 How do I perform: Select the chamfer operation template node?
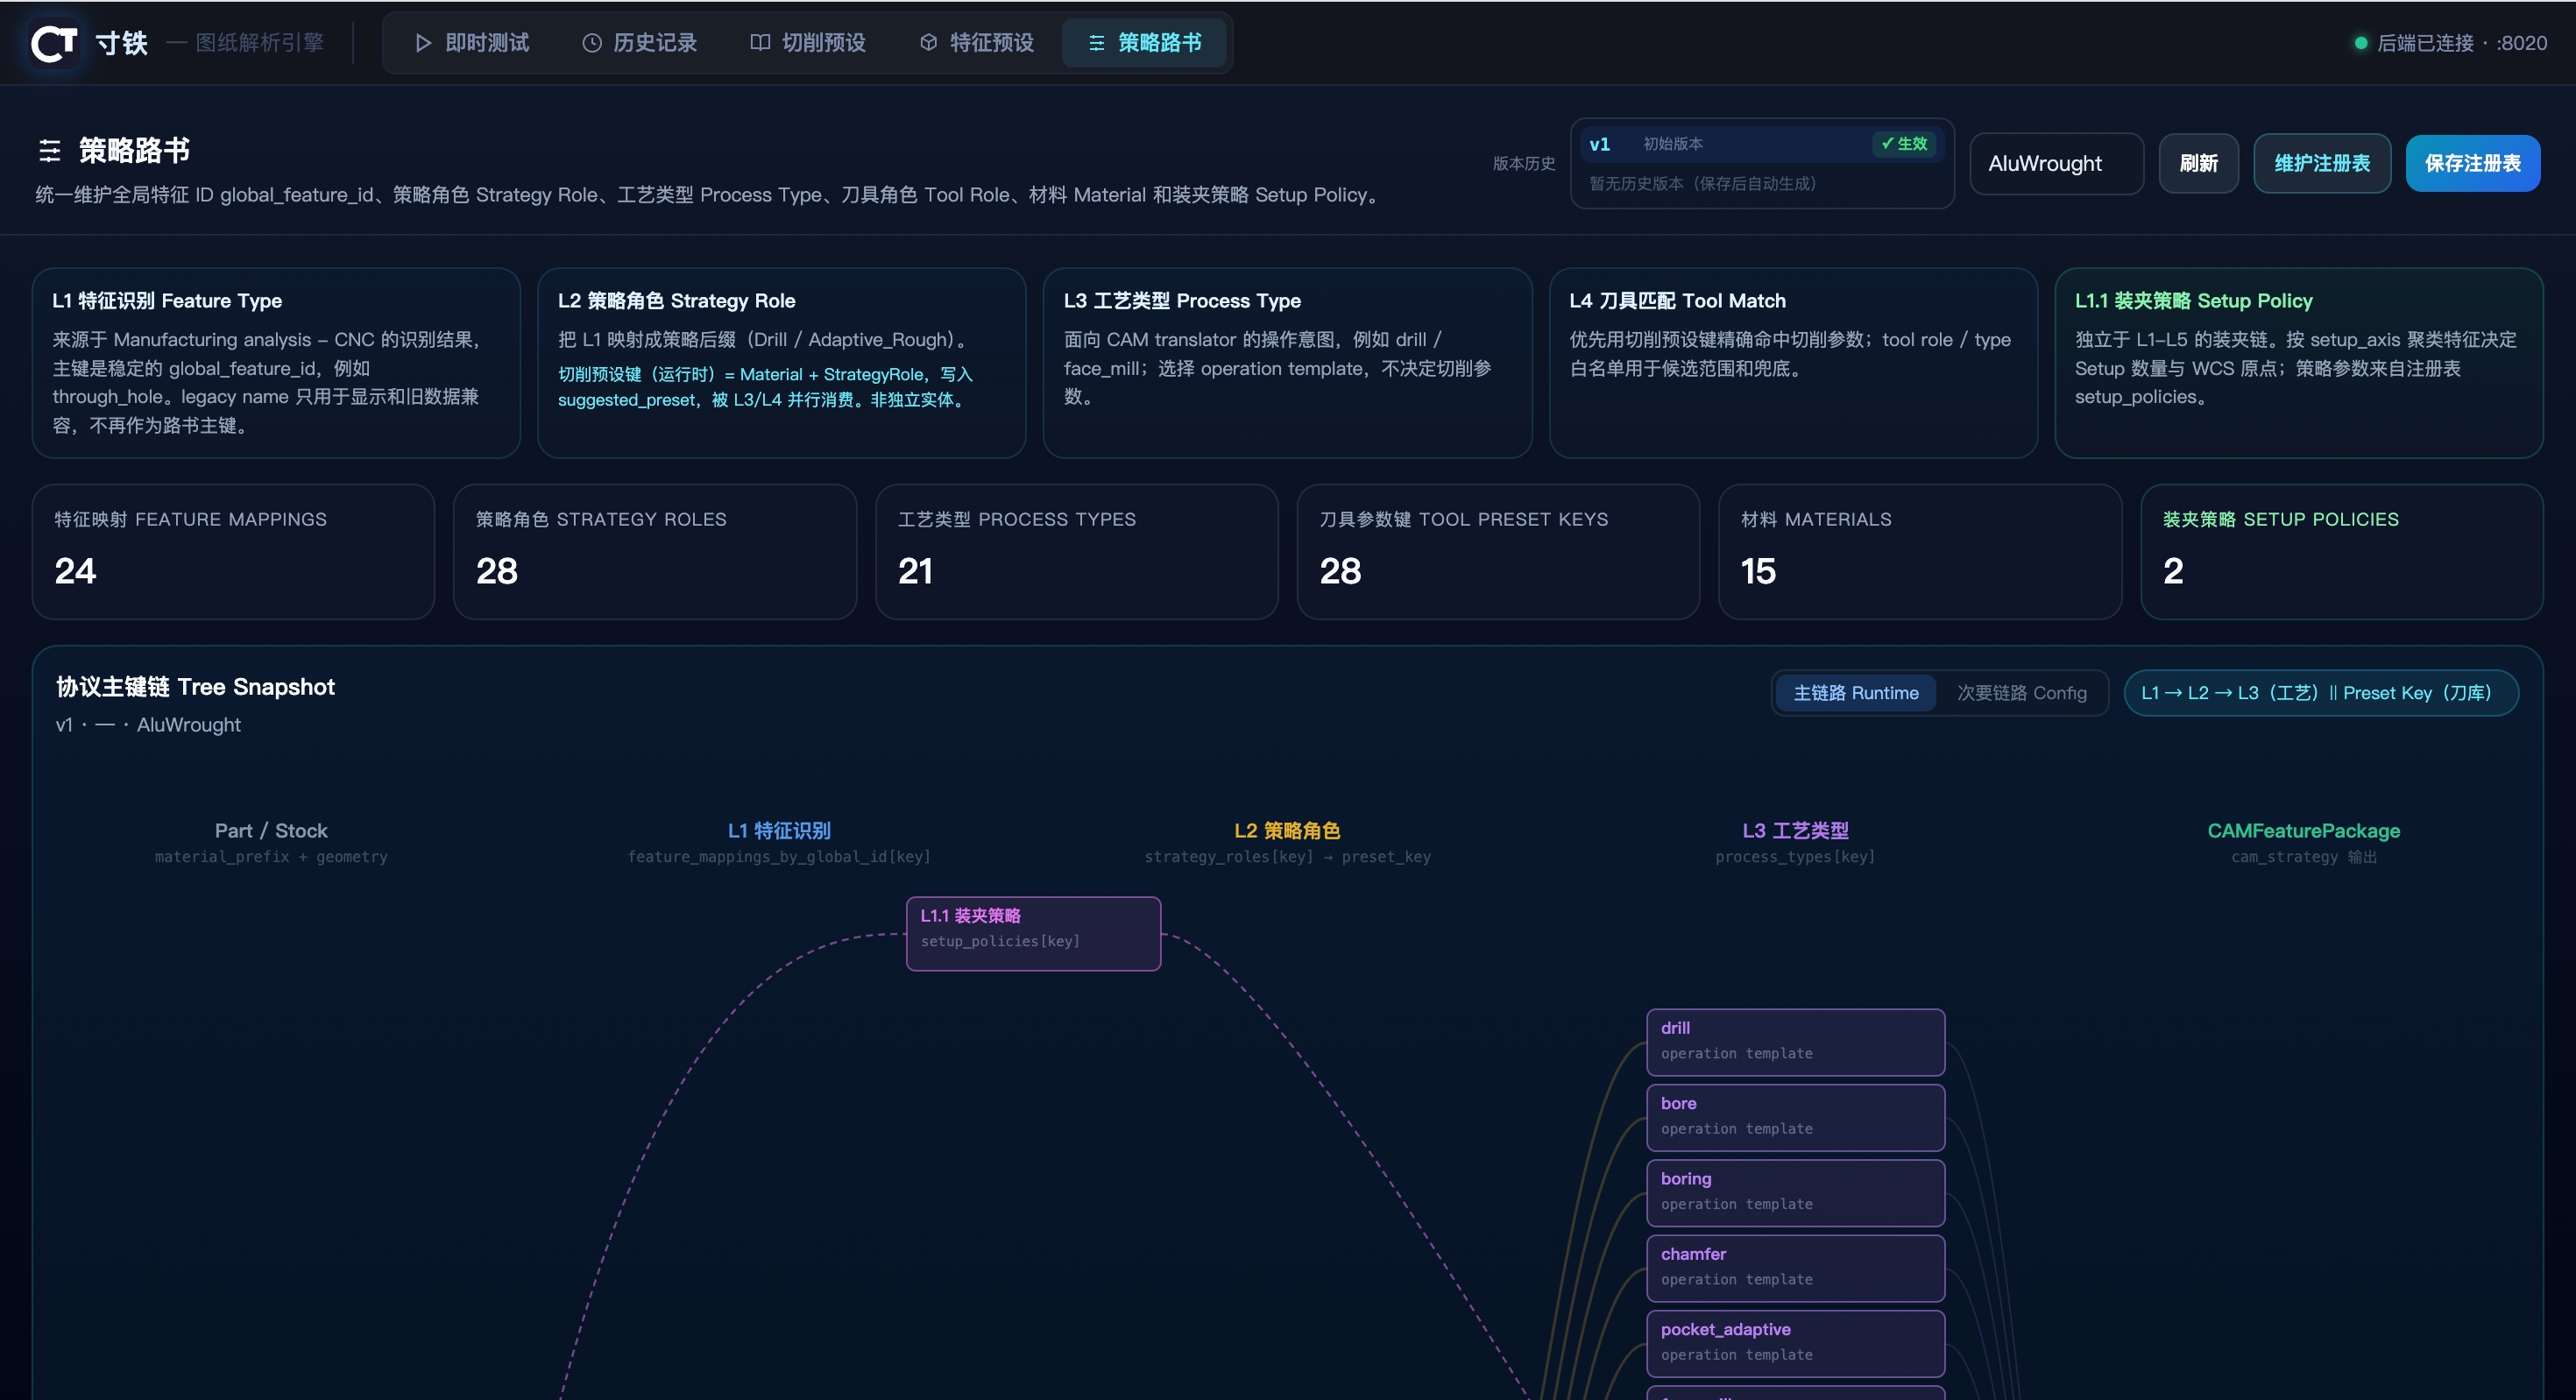pos(1795,1268)
